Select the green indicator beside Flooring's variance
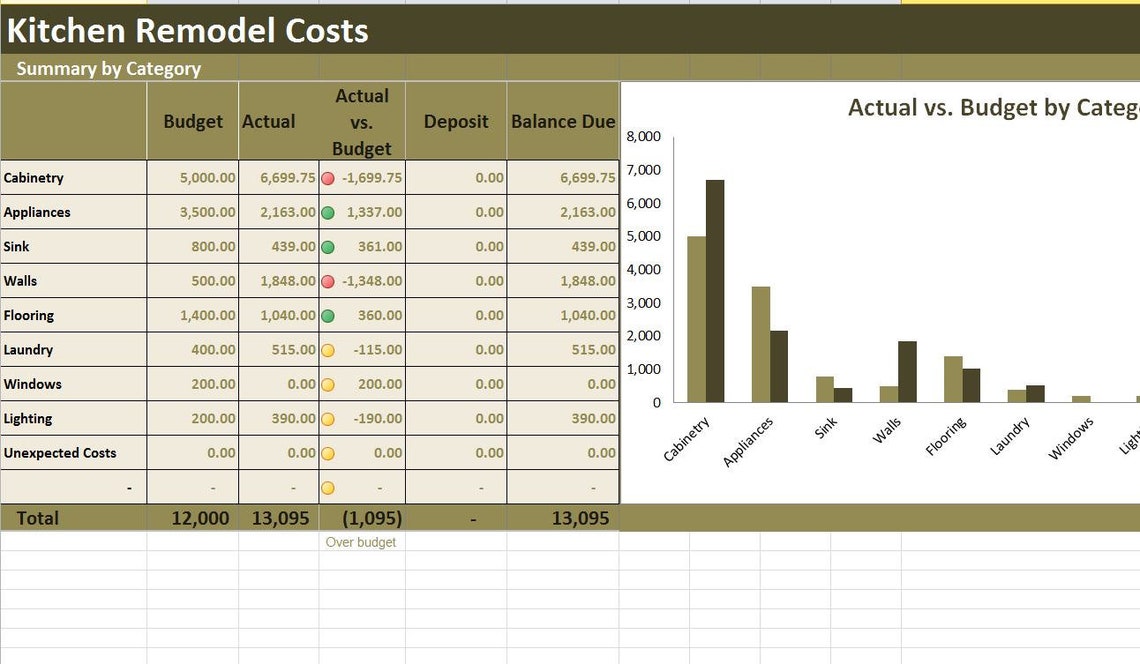1140x664 pixels. coord(327,315)
